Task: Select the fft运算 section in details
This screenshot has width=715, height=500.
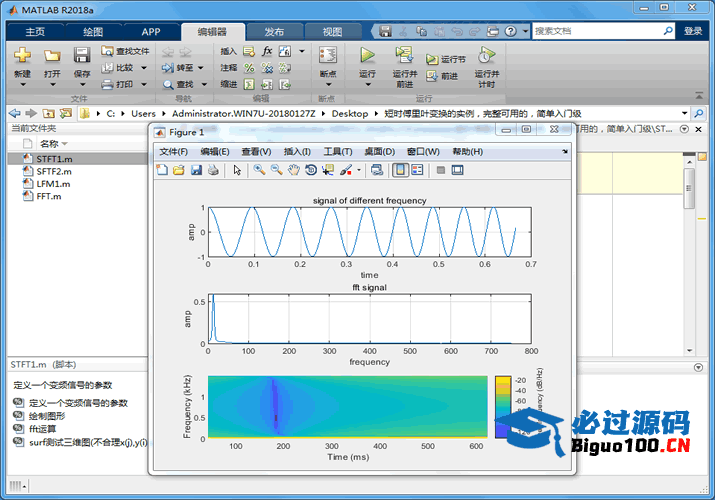Action: point(42,428)
